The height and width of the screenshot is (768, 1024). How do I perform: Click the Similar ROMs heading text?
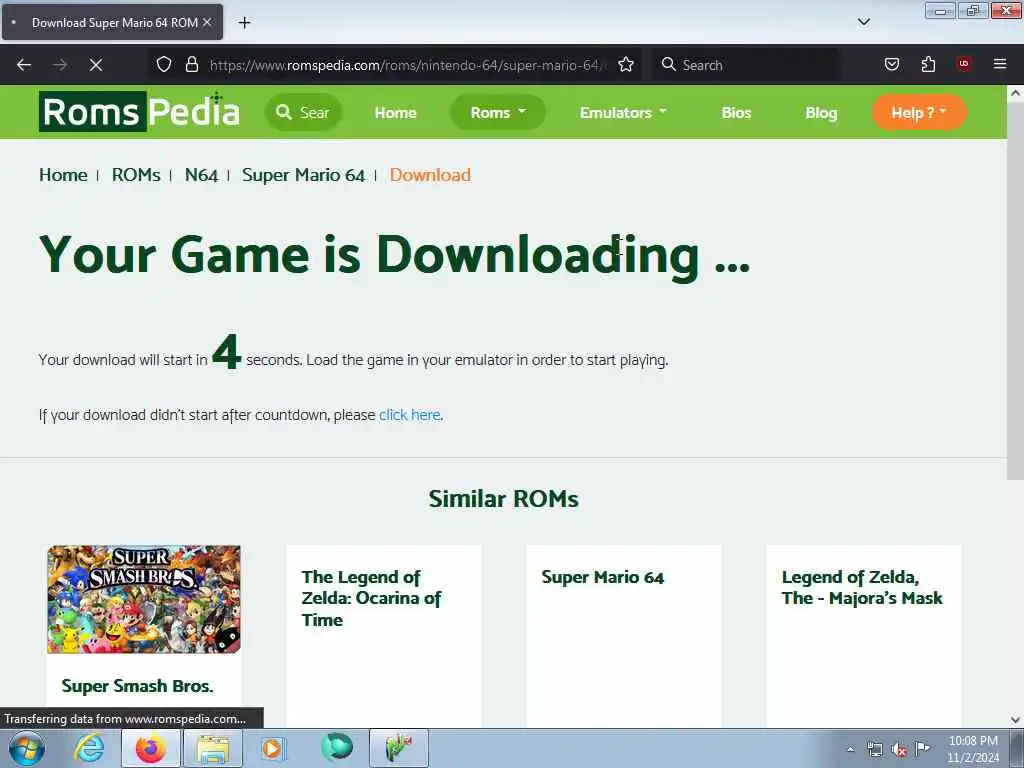point(504,499)
